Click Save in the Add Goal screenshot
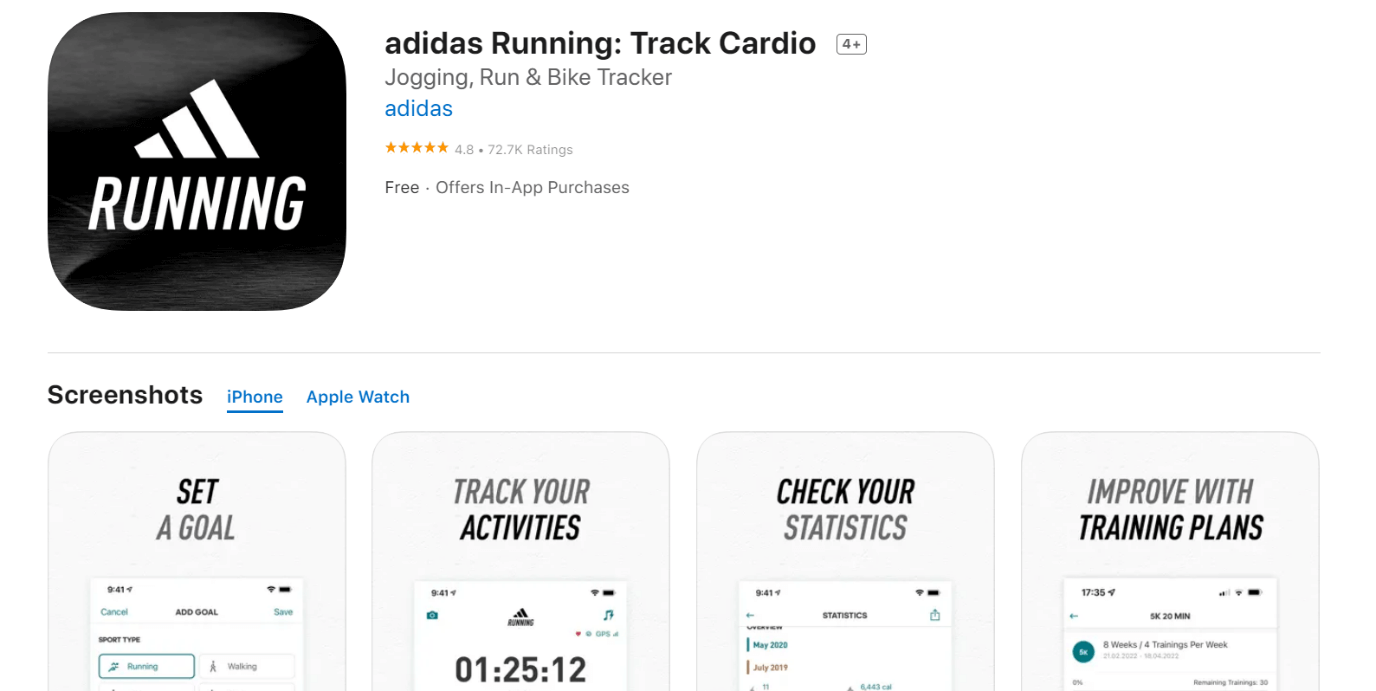 [283, 612]
